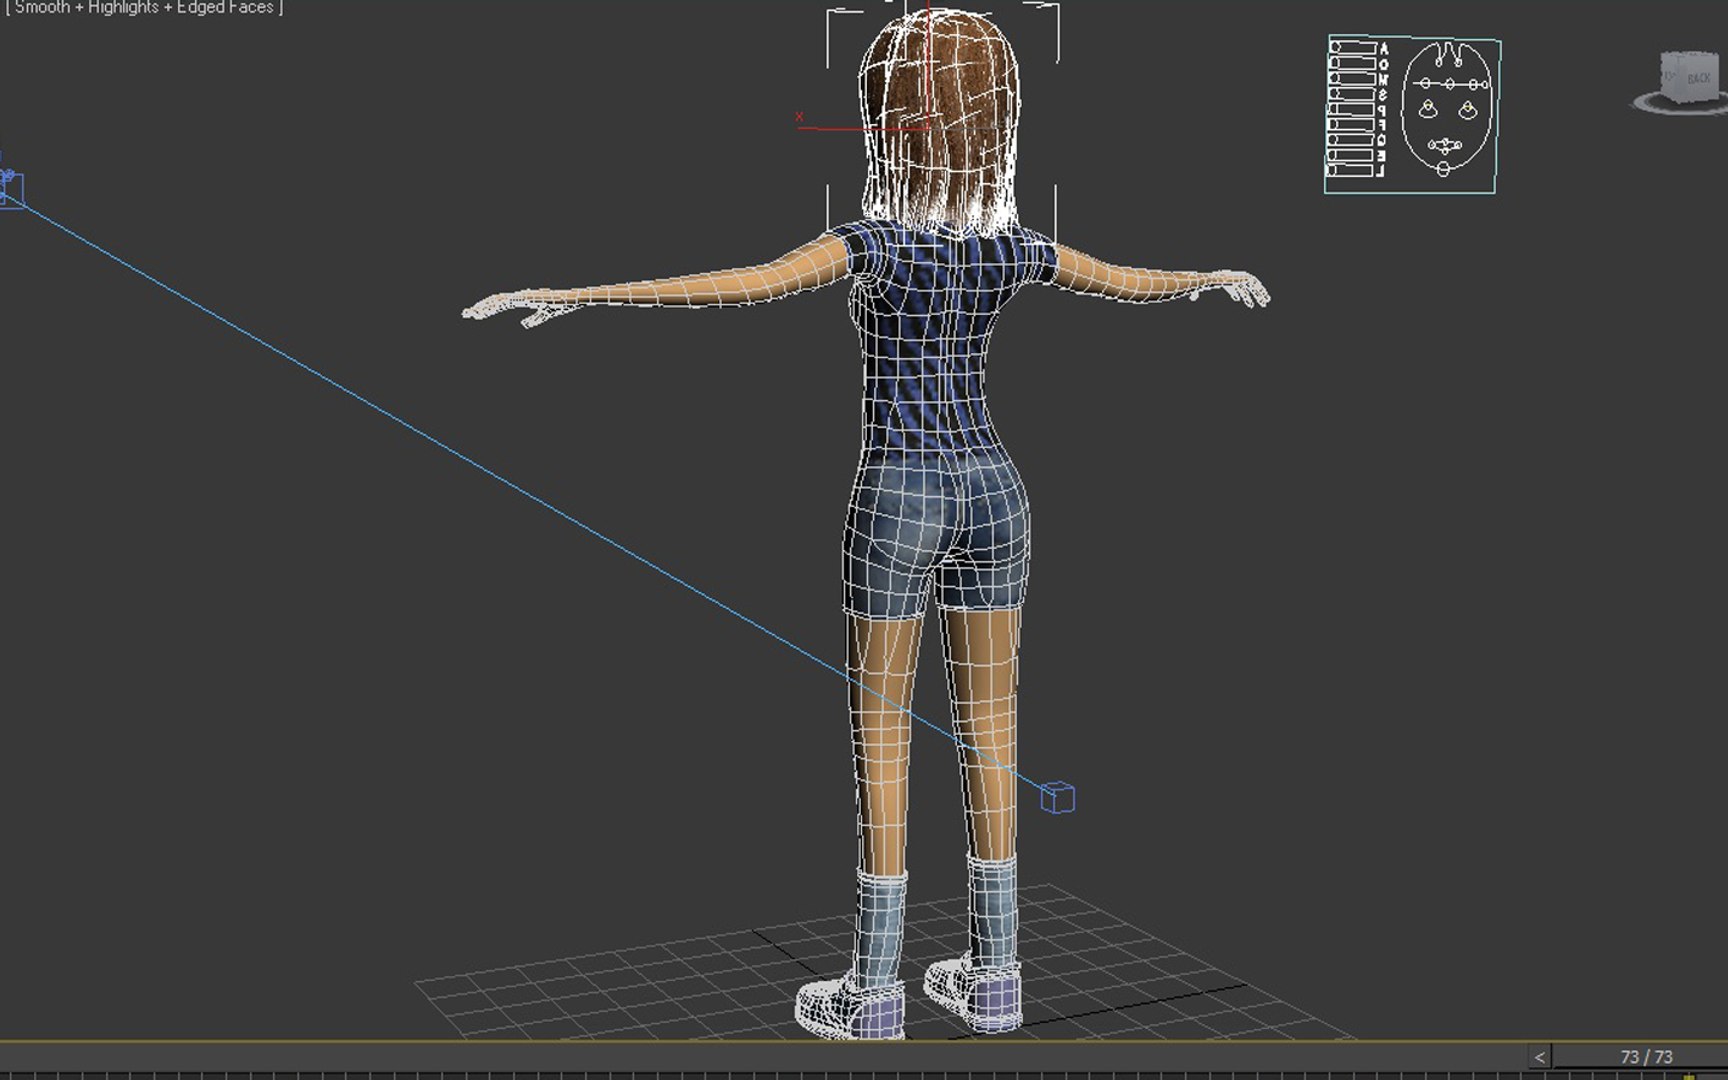Select the 'E' phoneme slider in face panel
This screenshot has height=1080, width=1728.
point(1351,155)
